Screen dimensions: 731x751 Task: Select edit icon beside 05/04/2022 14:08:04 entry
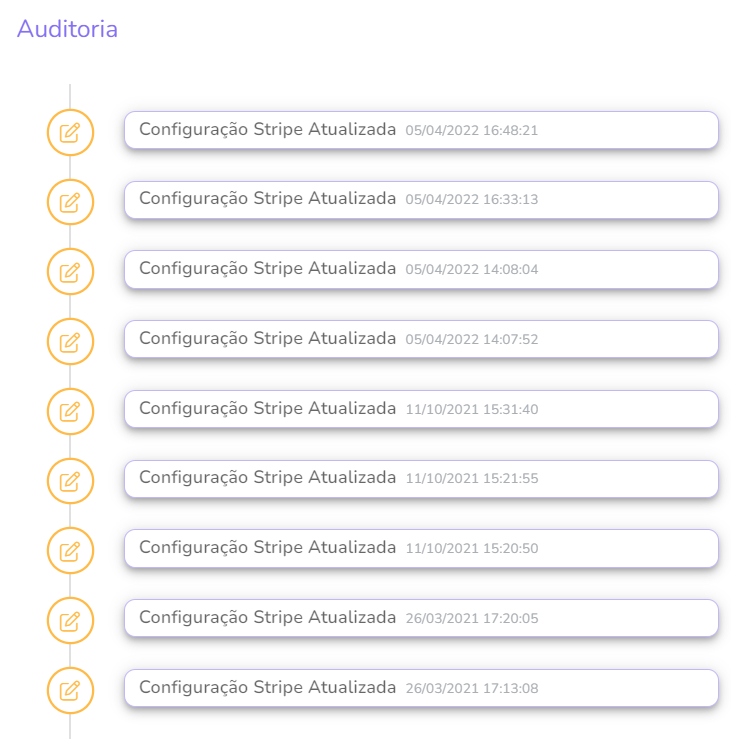tap(70, 272)
